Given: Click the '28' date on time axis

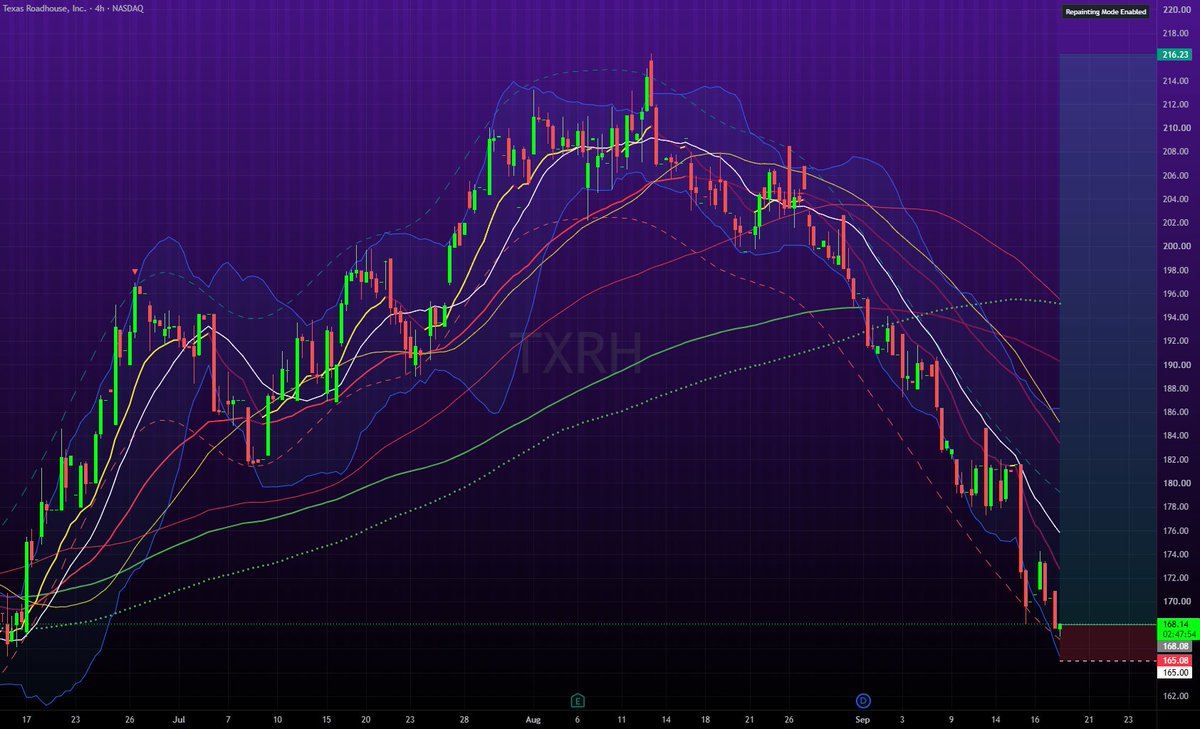Looking at the screenshot, I should tap(463, 719).
